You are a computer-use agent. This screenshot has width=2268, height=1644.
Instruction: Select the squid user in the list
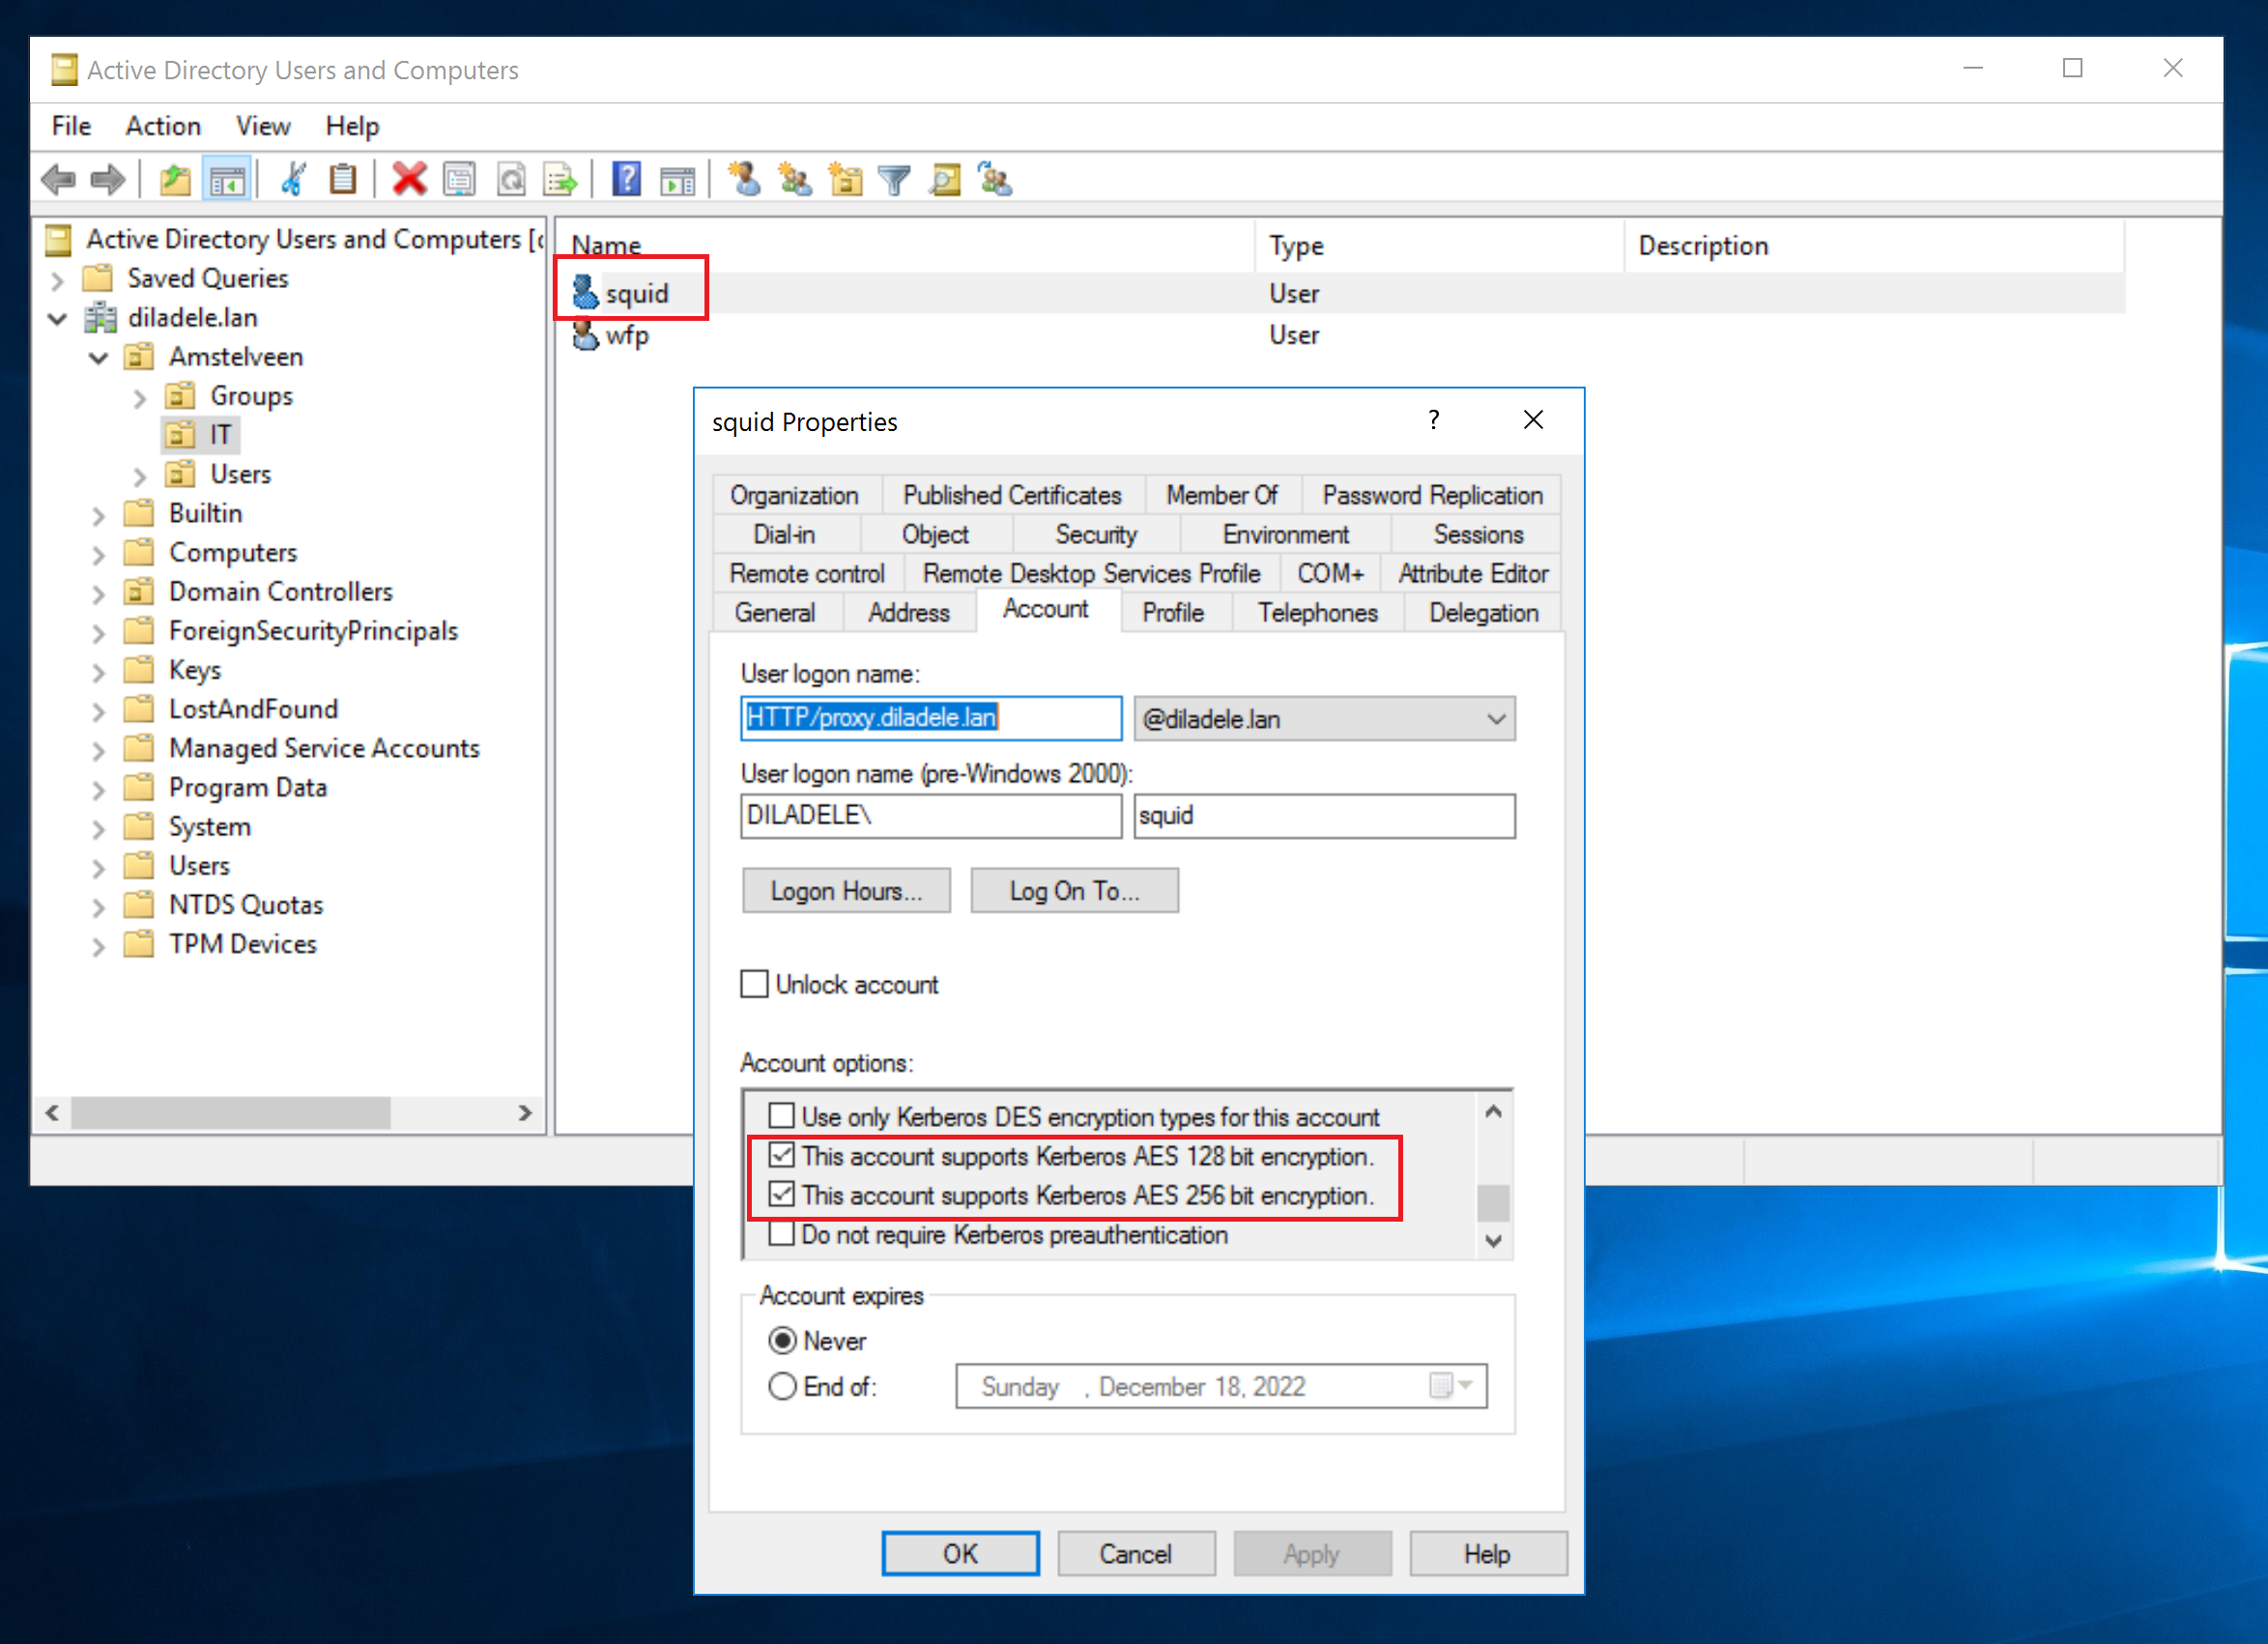[636, 293]
